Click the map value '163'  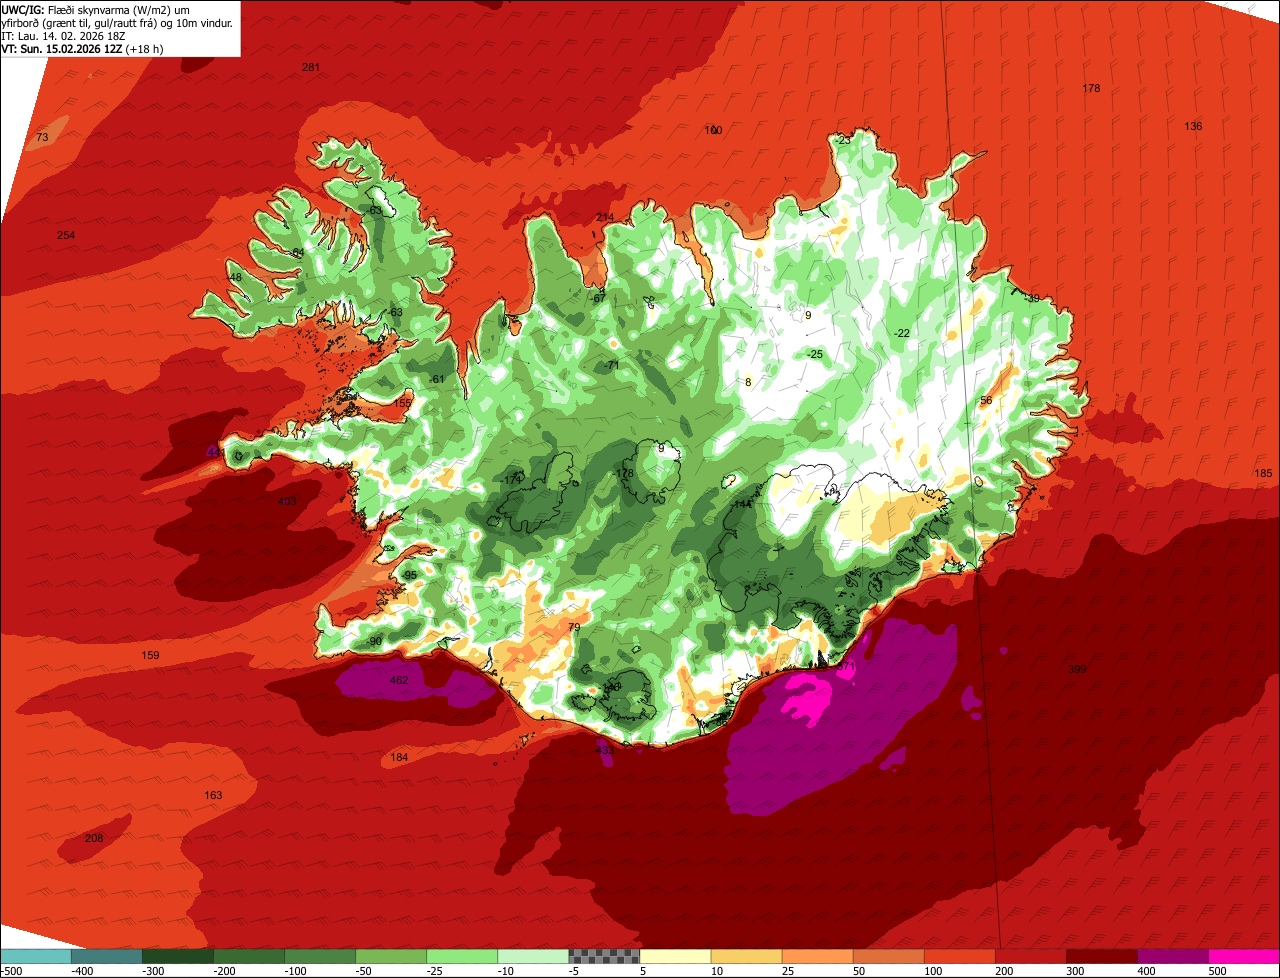click(x=213, y=795)
